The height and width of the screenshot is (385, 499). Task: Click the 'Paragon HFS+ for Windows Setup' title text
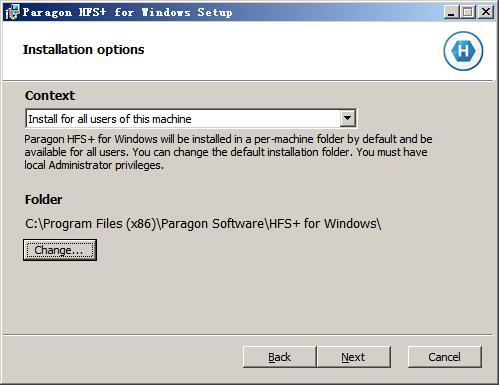click(x=127, y=12)
